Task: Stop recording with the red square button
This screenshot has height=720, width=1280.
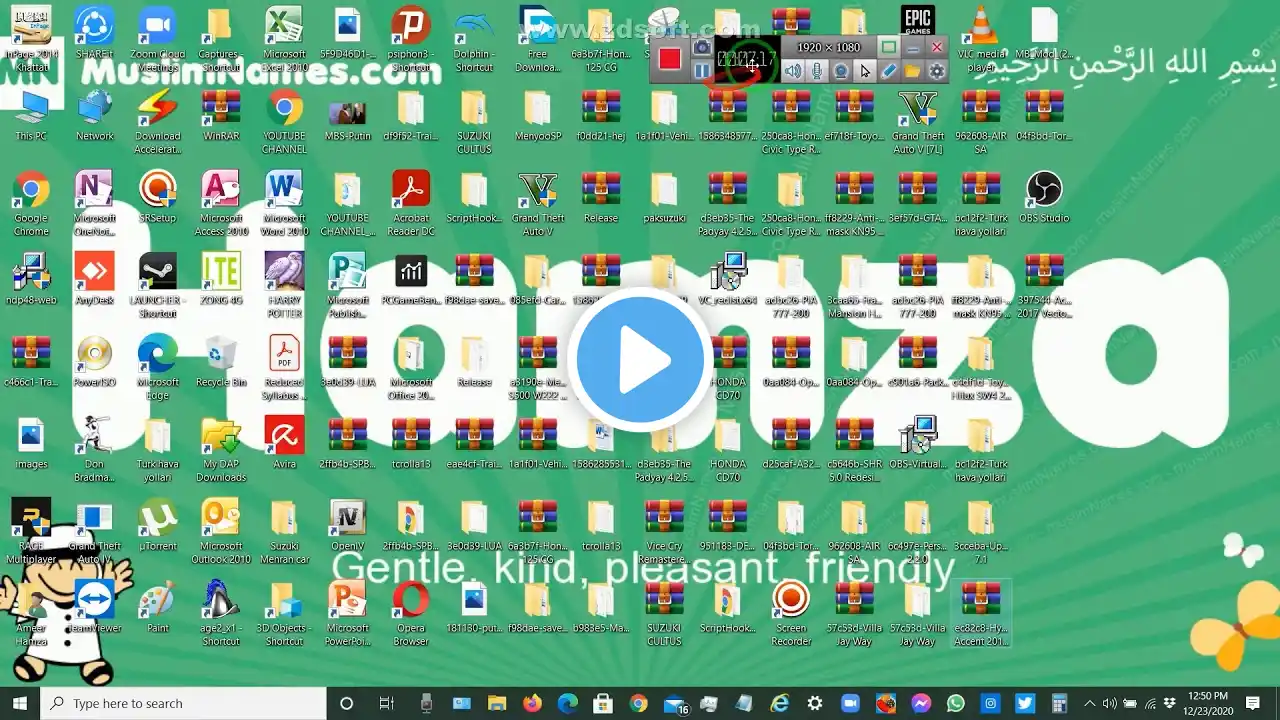Action: pyautogui.click(x=670, y=59)
